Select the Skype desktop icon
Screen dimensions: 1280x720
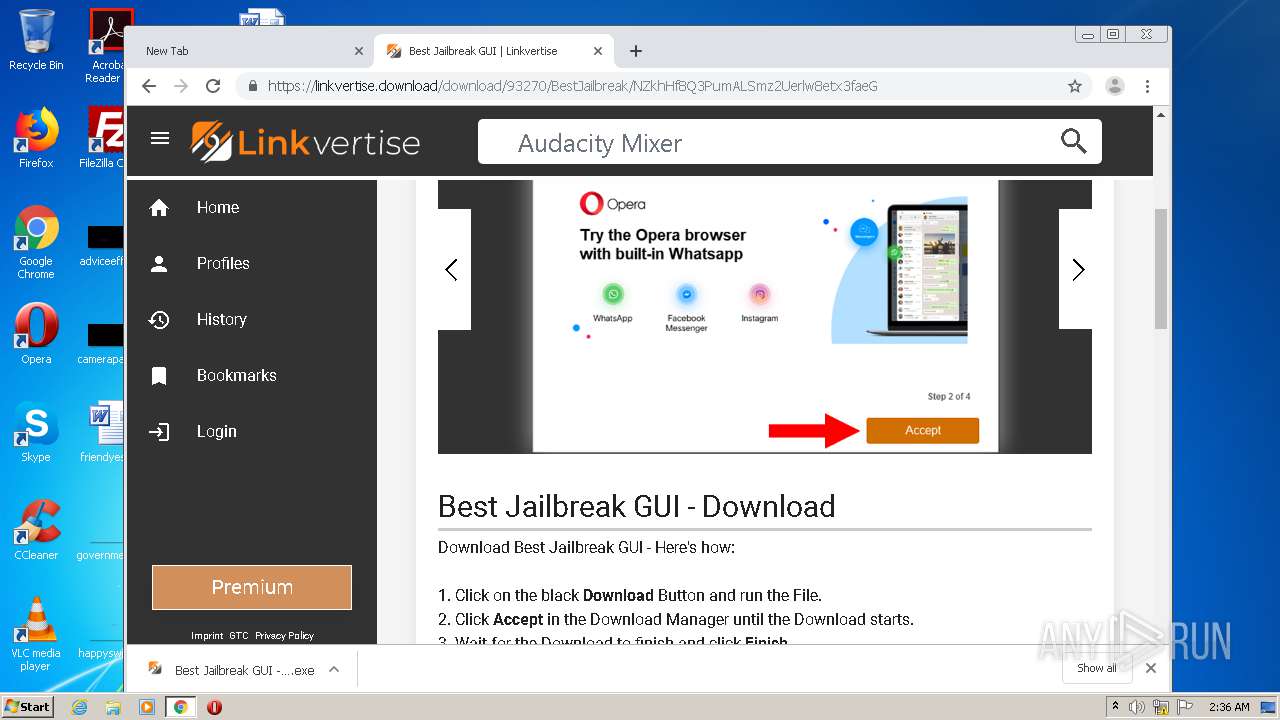pos(36,431)
